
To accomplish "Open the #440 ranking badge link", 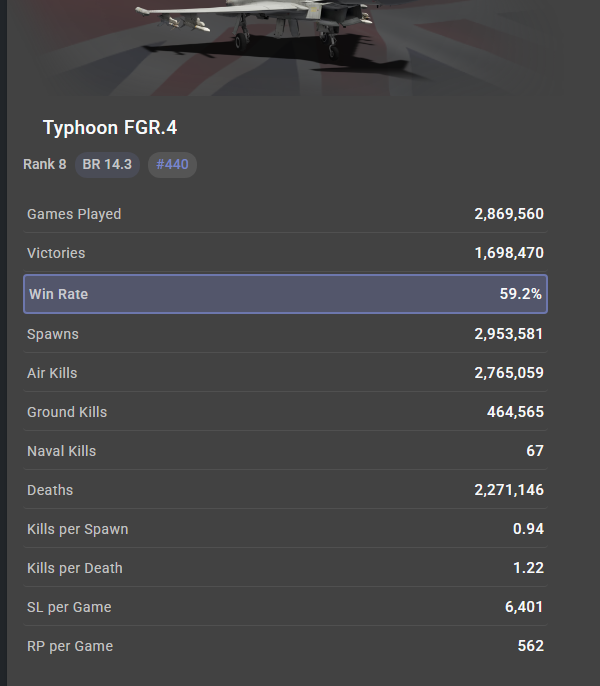I will click(x=172, y=164).
